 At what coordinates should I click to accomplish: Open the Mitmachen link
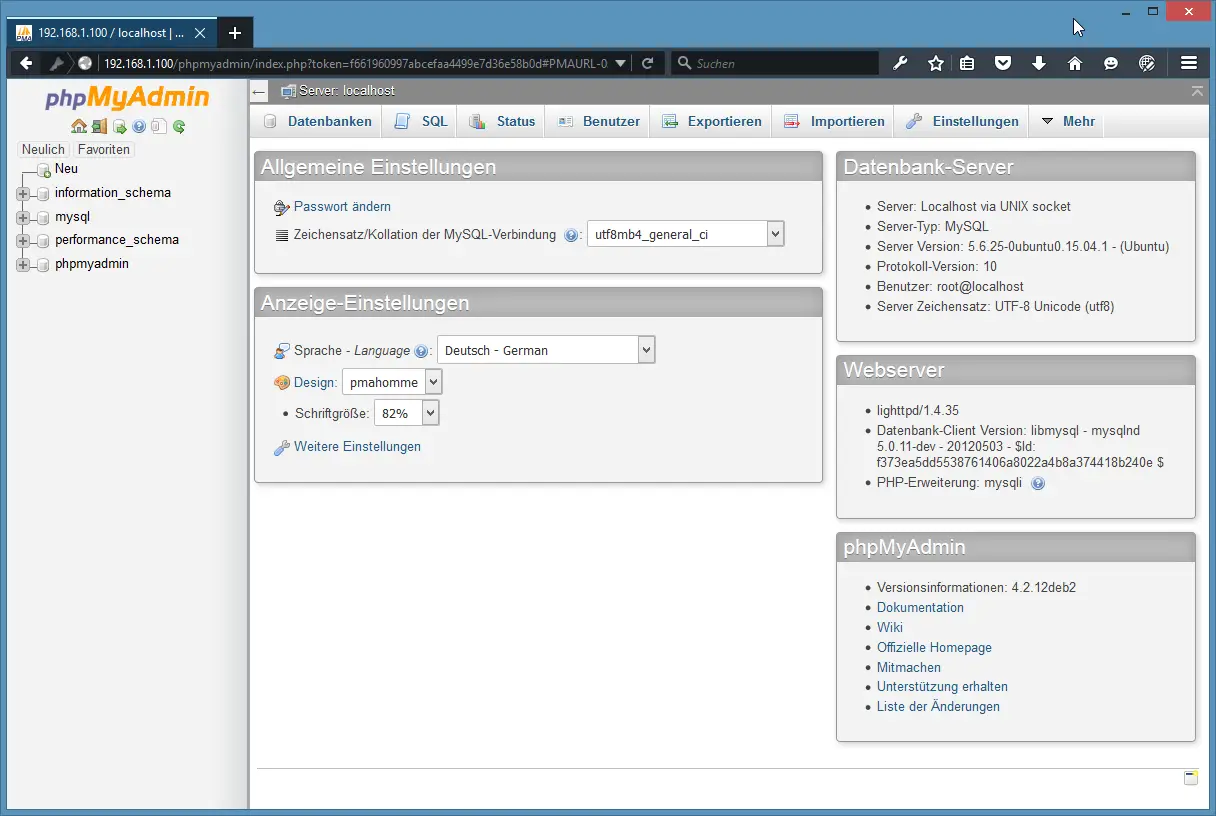coord(909,667)
